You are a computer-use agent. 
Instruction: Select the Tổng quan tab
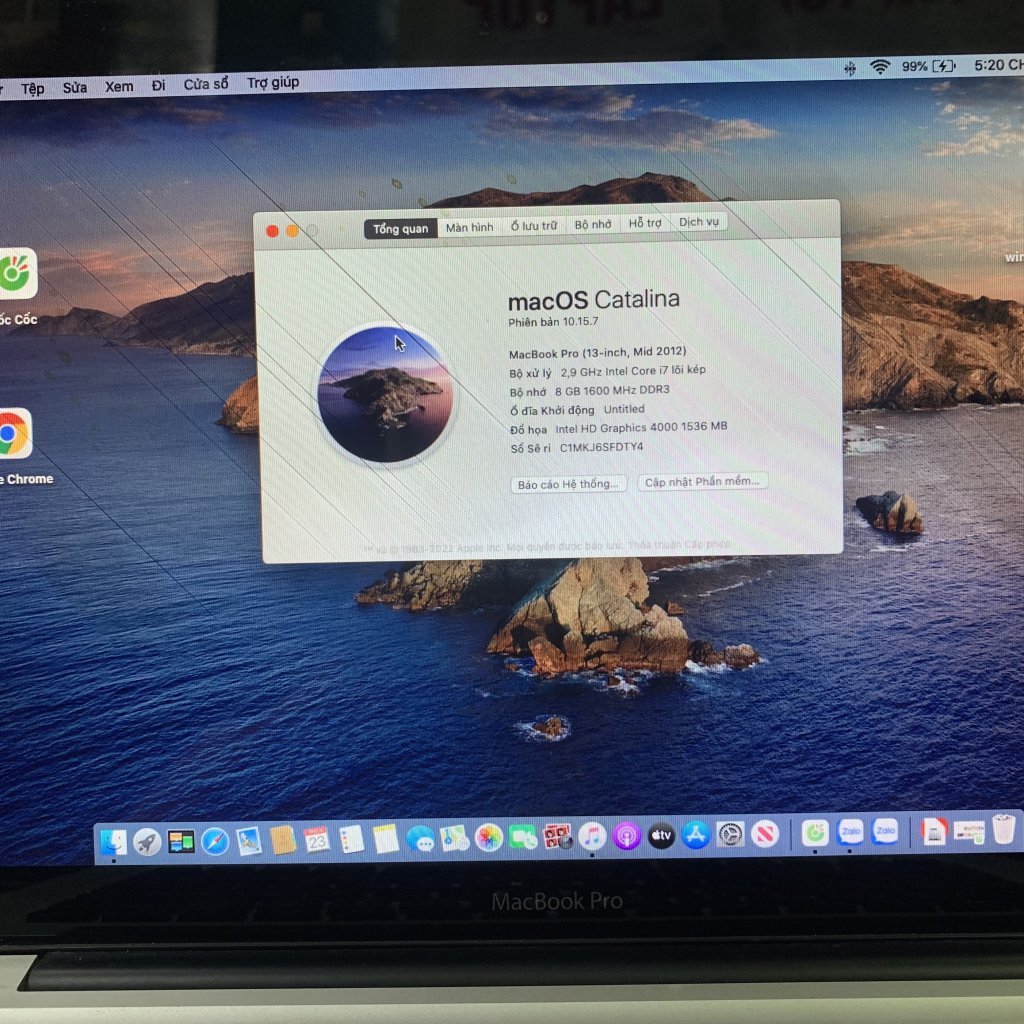[400, 229]
